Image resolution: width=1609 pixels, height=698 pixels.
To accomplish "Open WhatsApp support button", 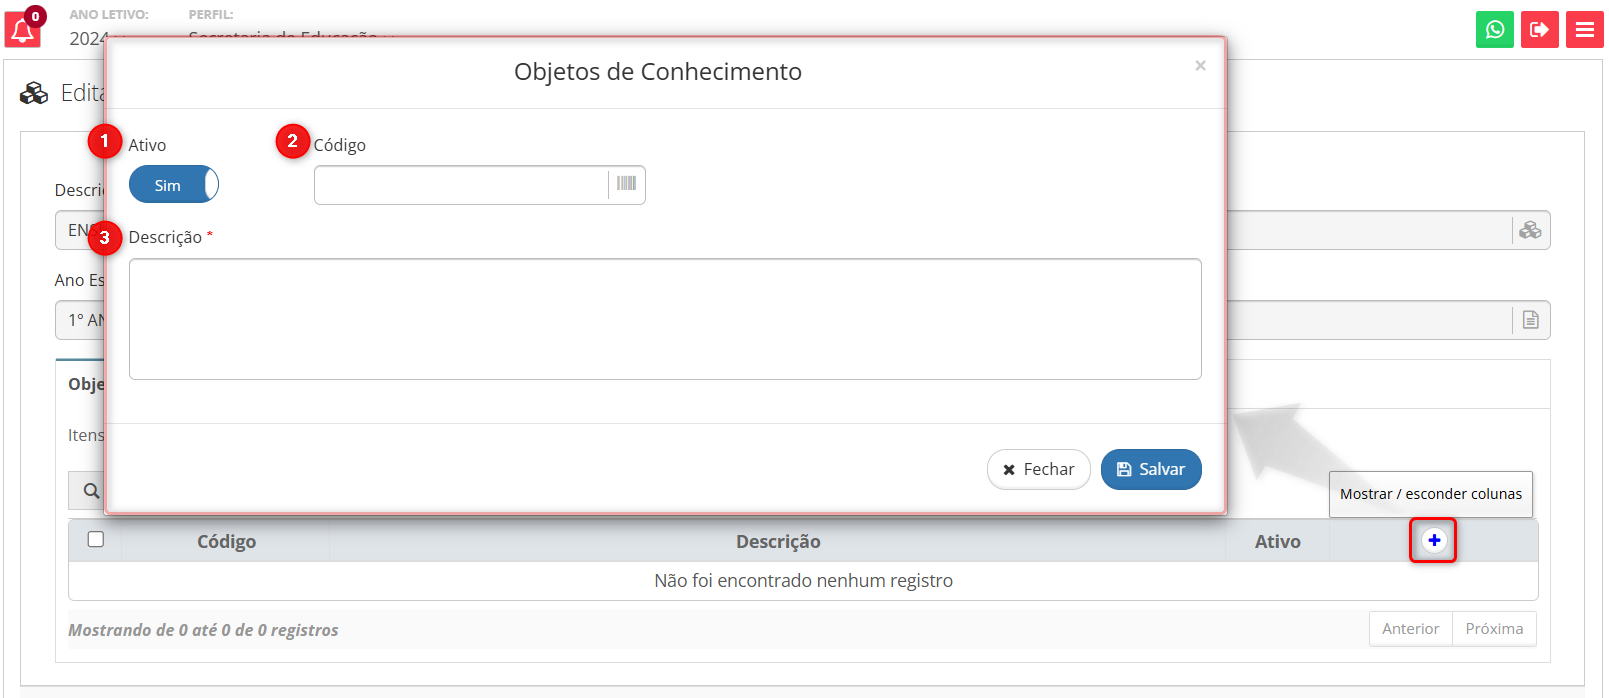I will pyautogui.click(x=1494, y=30).
